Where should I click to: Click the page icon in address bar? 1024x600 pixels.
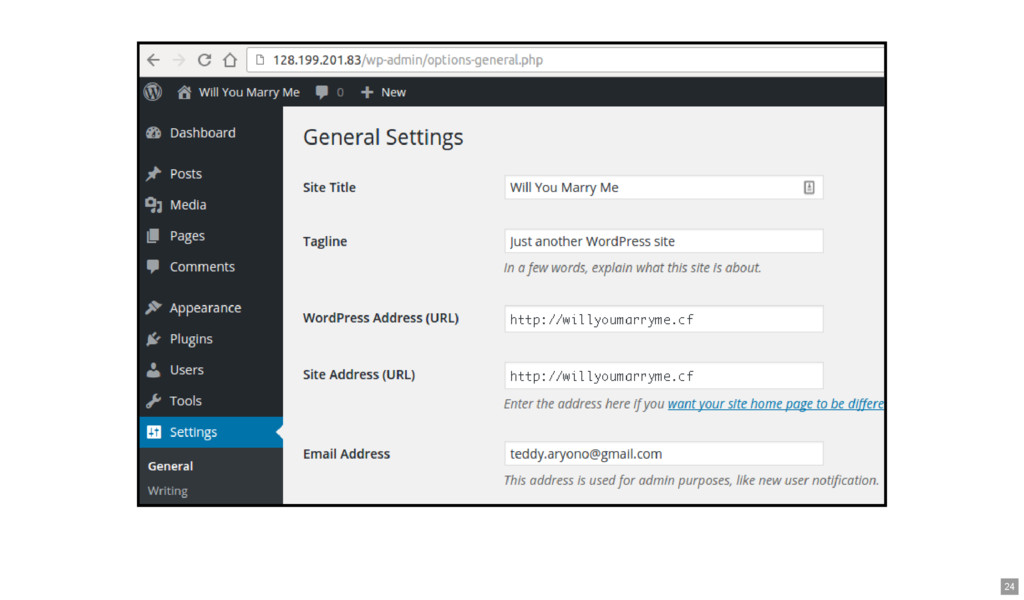[x=260, y=60]
